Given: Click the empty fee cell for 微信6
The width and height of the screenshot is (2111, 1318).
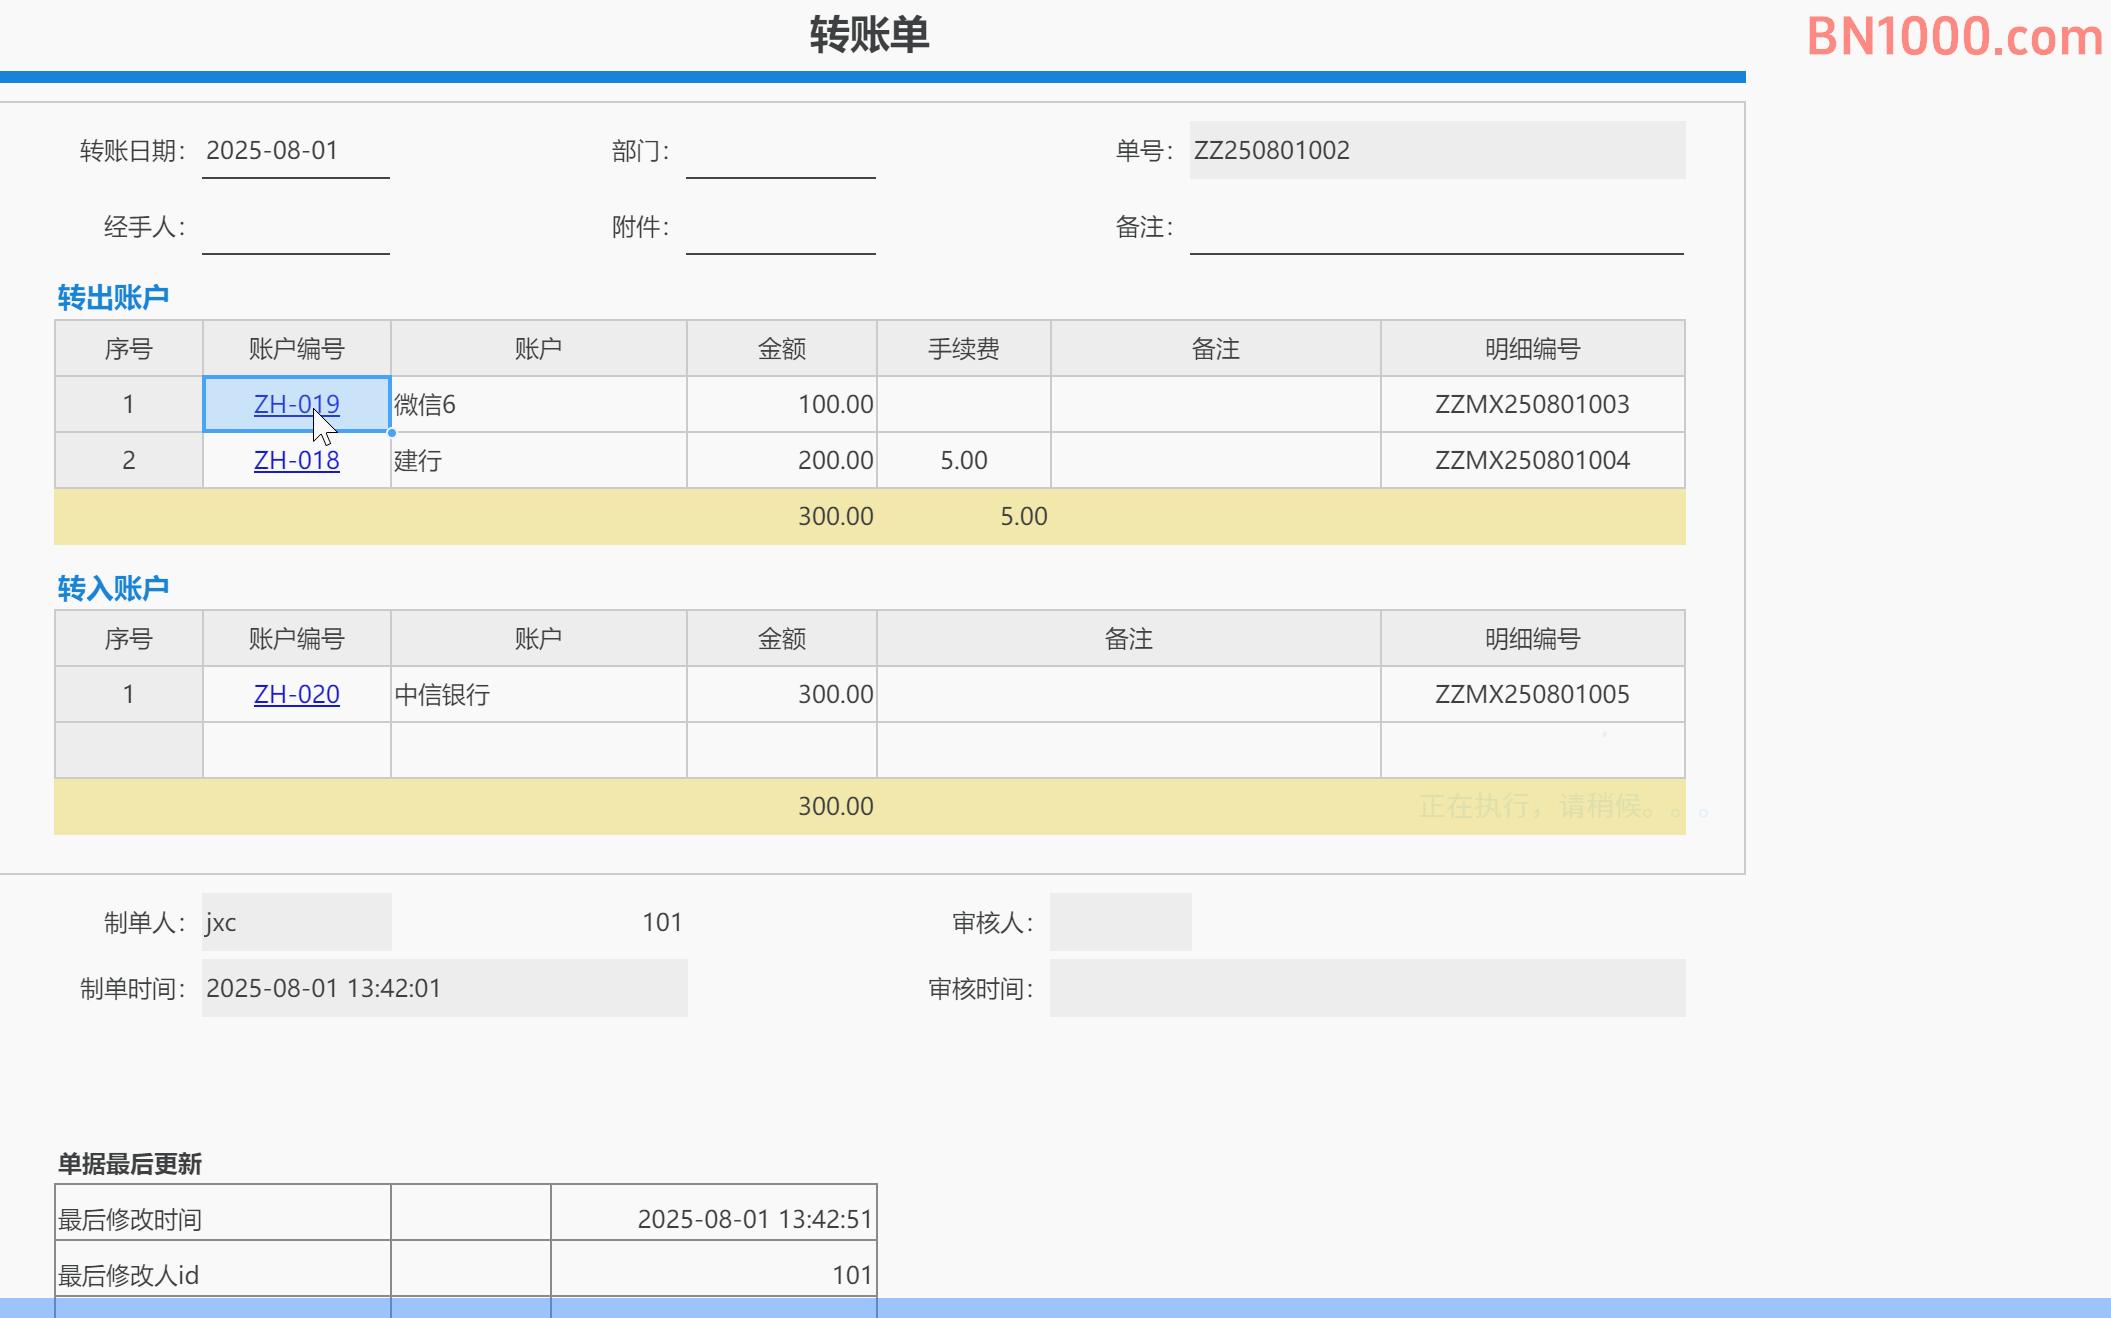Looking at the screenshot, I should [964, 404].
